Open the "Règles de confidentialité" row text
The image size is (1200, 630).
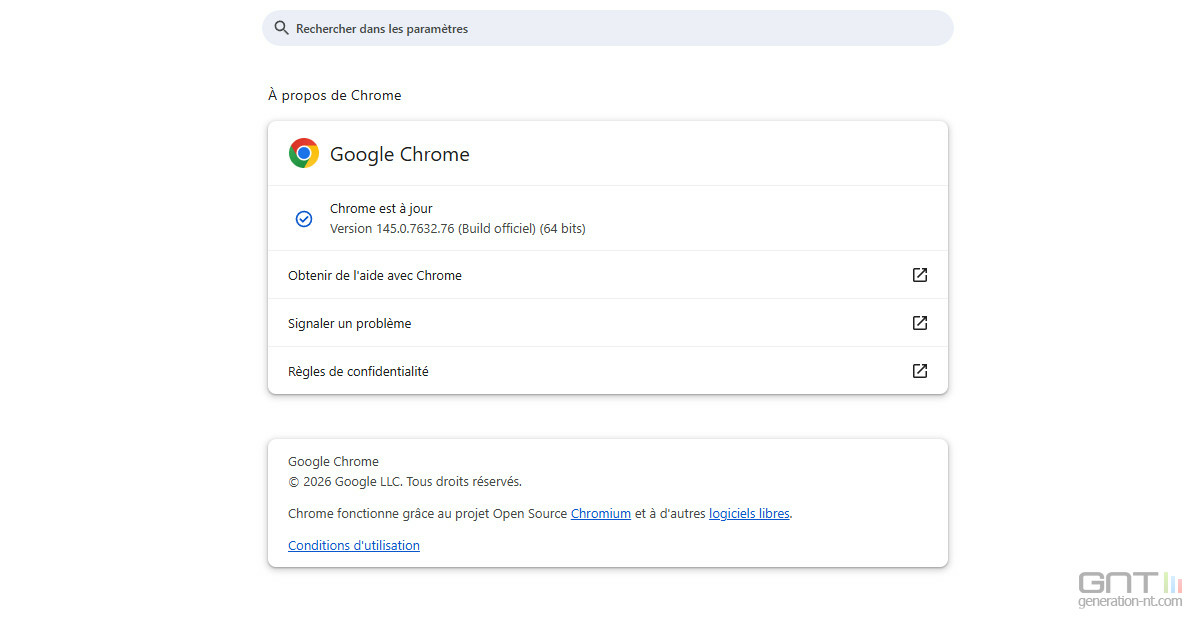pos(358,371)
